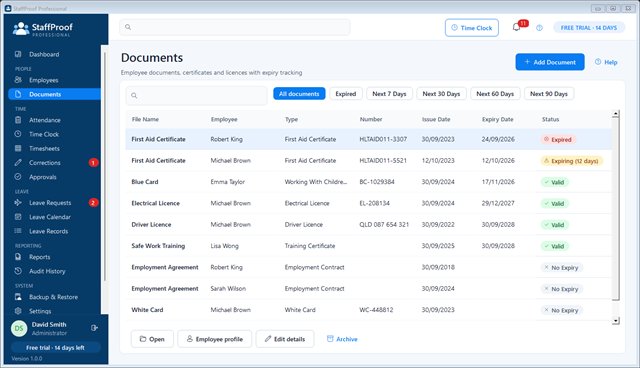Click the Employee profile button
The image size is (640, 368).
pos(215,339)
